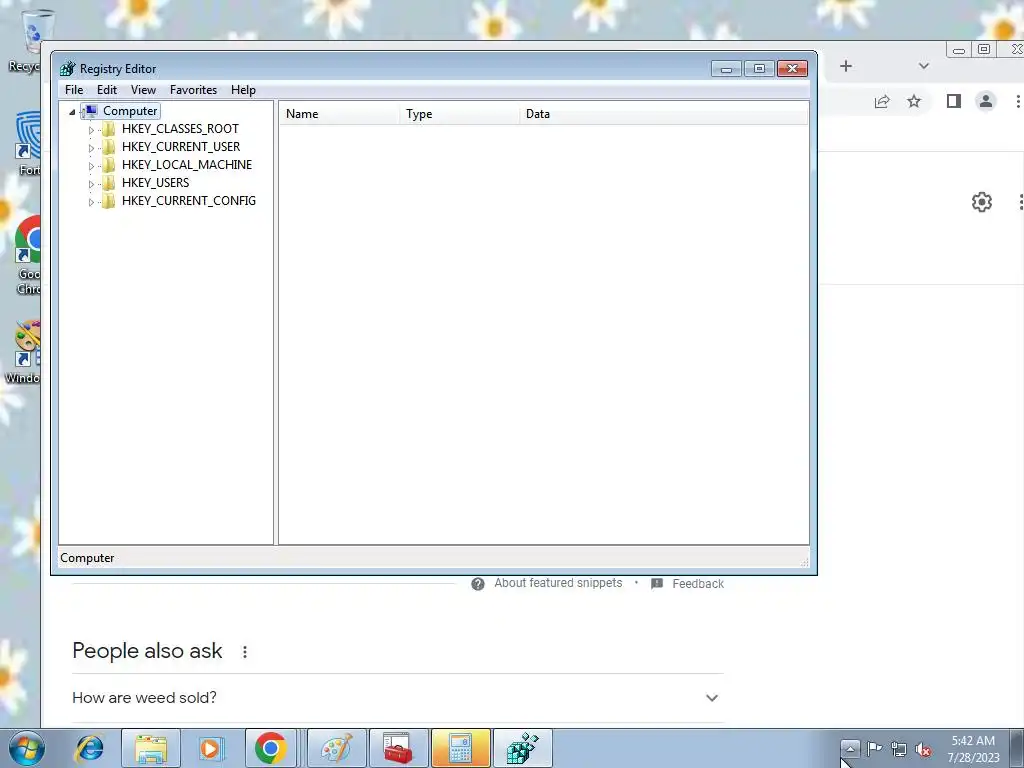The width and height of the screenshot is (1024, 768).
Task: Click the Type column header
Action: 459,114
